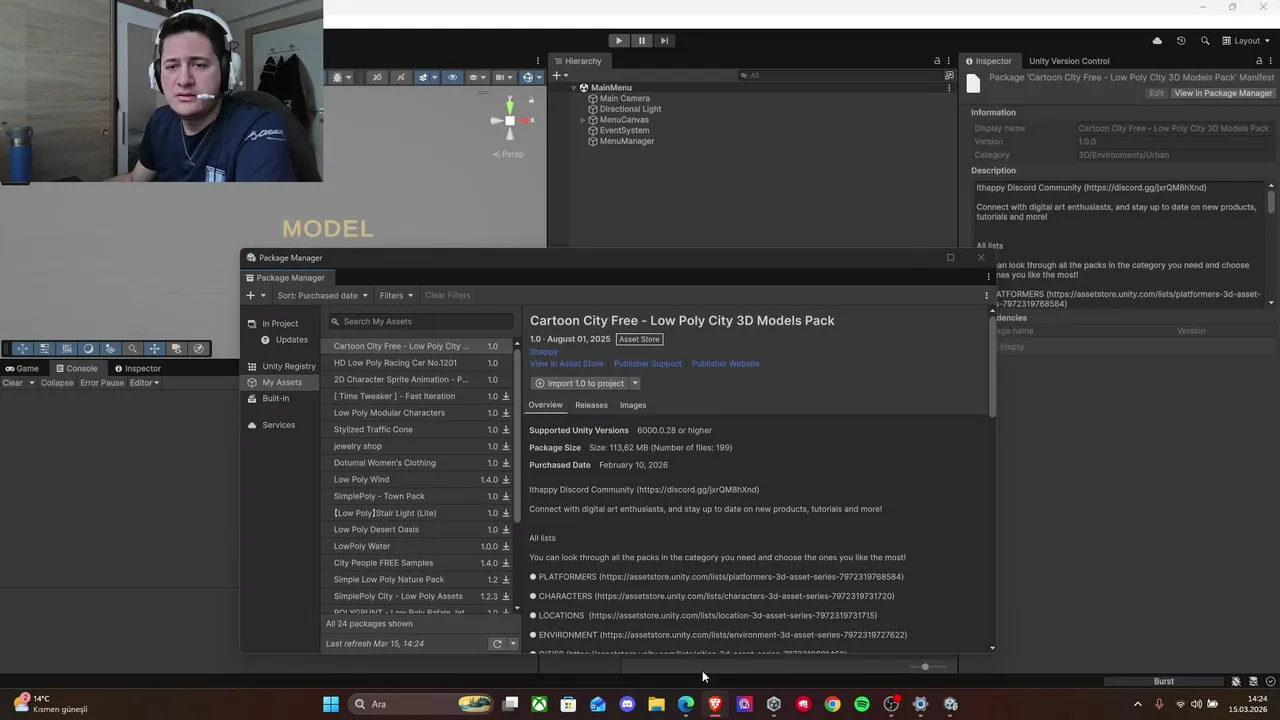Toggle Collapse in the Console toolbar
The height and width of the screenshot is (720, 1280).
57,383
